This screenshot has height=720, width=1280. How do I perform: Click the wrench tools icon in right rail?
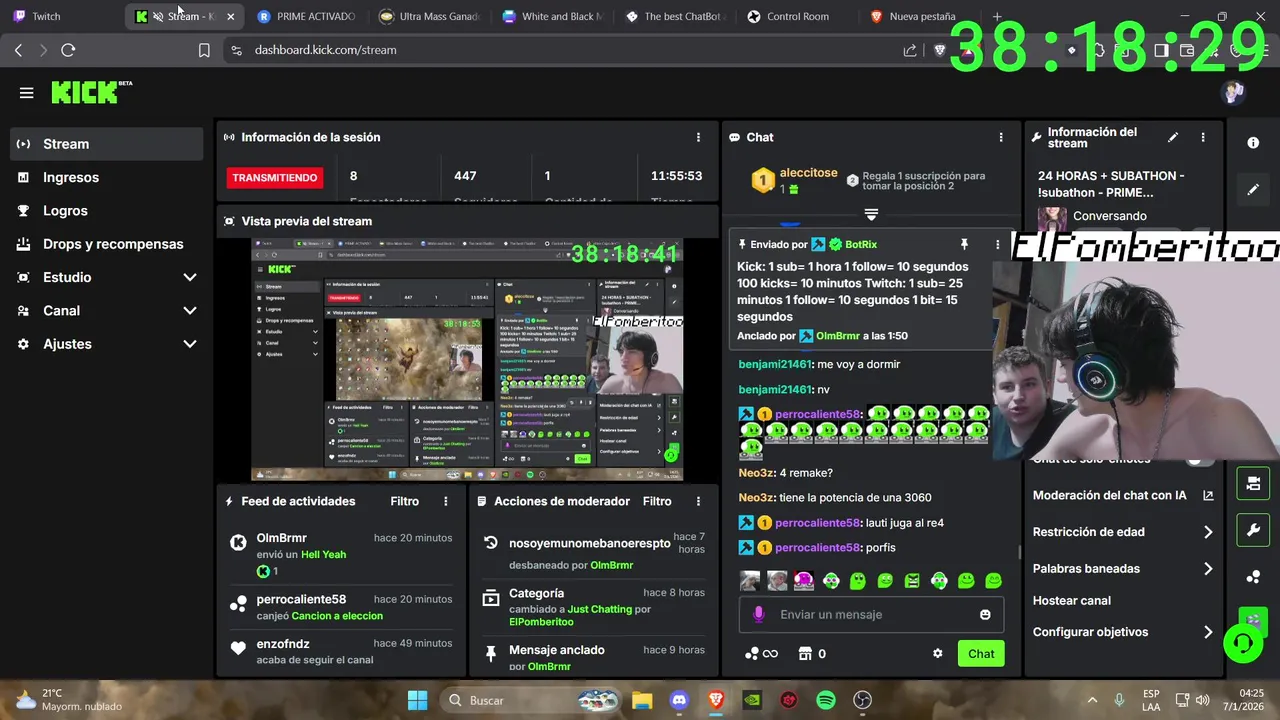[x=1253, y=530]
